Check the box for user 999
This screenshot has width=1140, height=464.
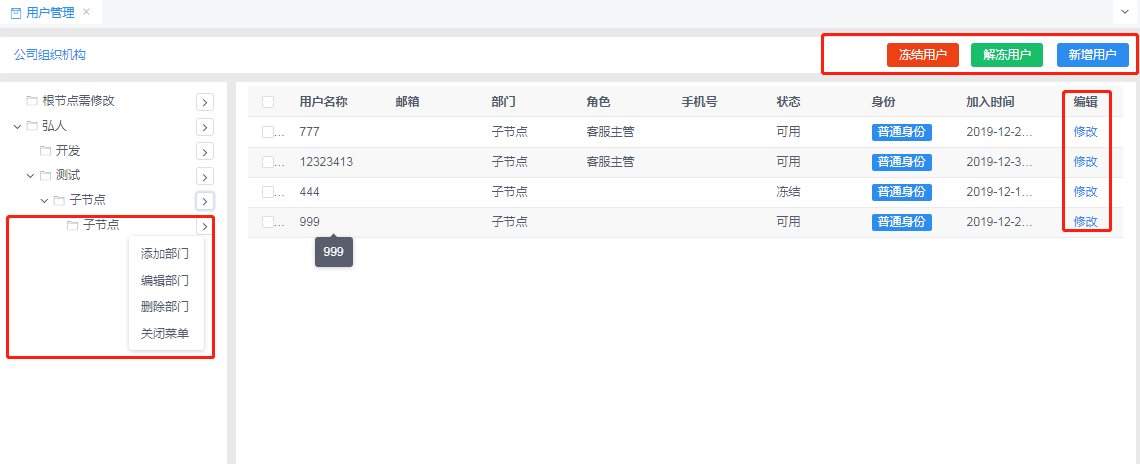point(268,222)
